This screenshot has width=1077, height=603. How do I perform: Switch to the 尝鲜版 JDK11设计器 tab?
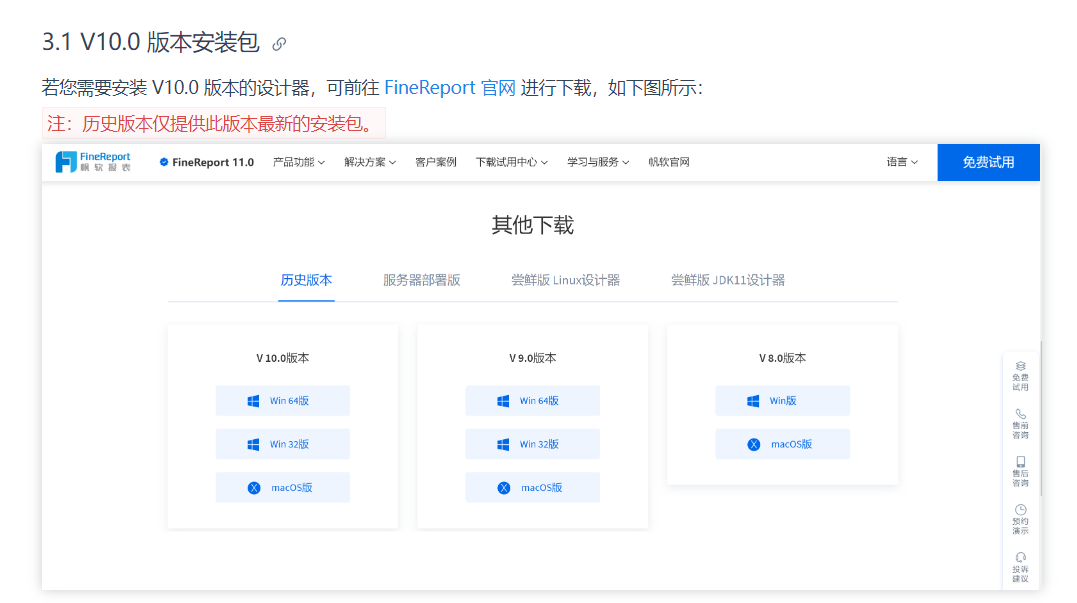[728, 280]
